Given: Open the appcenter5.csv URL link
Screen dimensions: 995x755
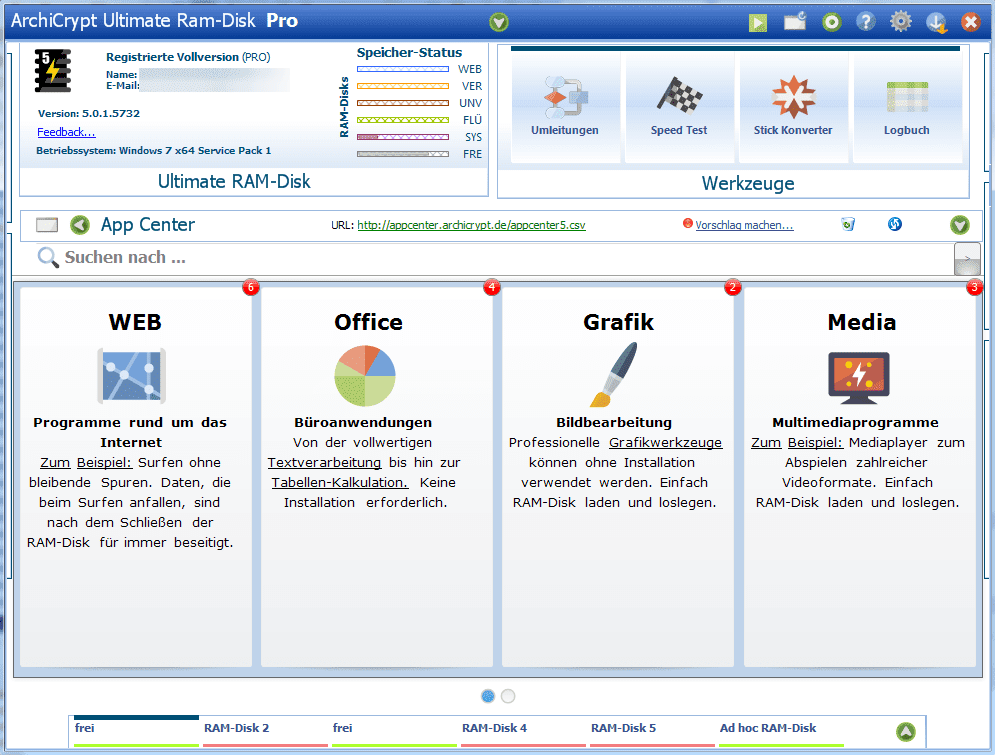Looking at the screenshot, I should 471,225.
